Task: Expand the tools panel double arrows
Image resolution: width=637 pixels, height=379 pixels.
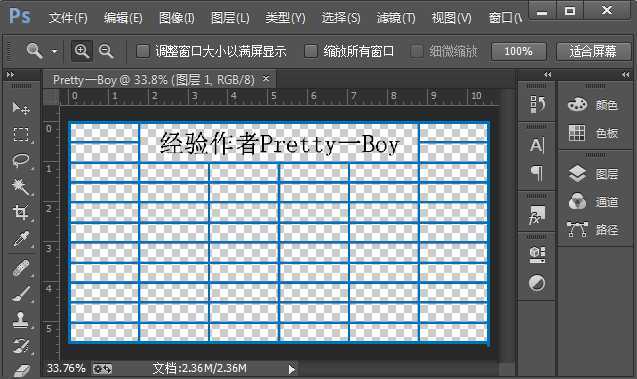Action: [10, 75]
